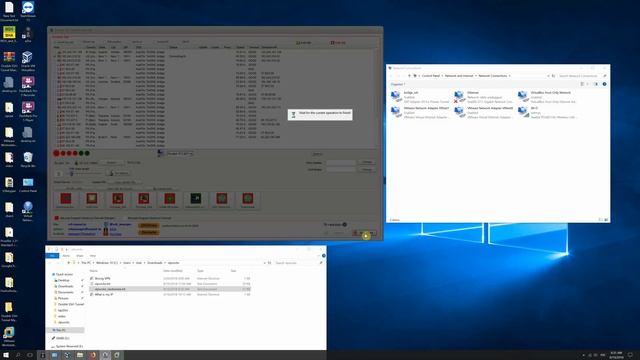Image resolution: width=640 pixels, height=360 pixels.
Task: Open the File tab in File Explorer
Action: pos(52,256)
